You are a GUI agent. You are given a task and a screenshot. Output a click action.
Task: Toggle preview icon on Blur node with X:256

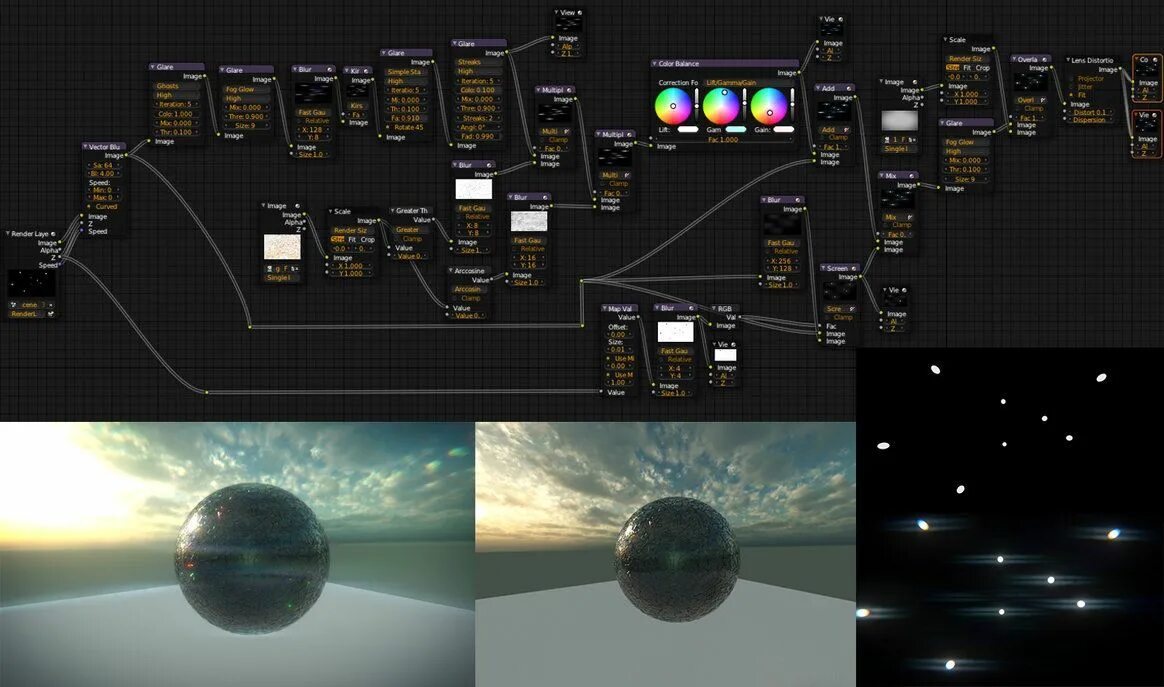pos(798,200)
